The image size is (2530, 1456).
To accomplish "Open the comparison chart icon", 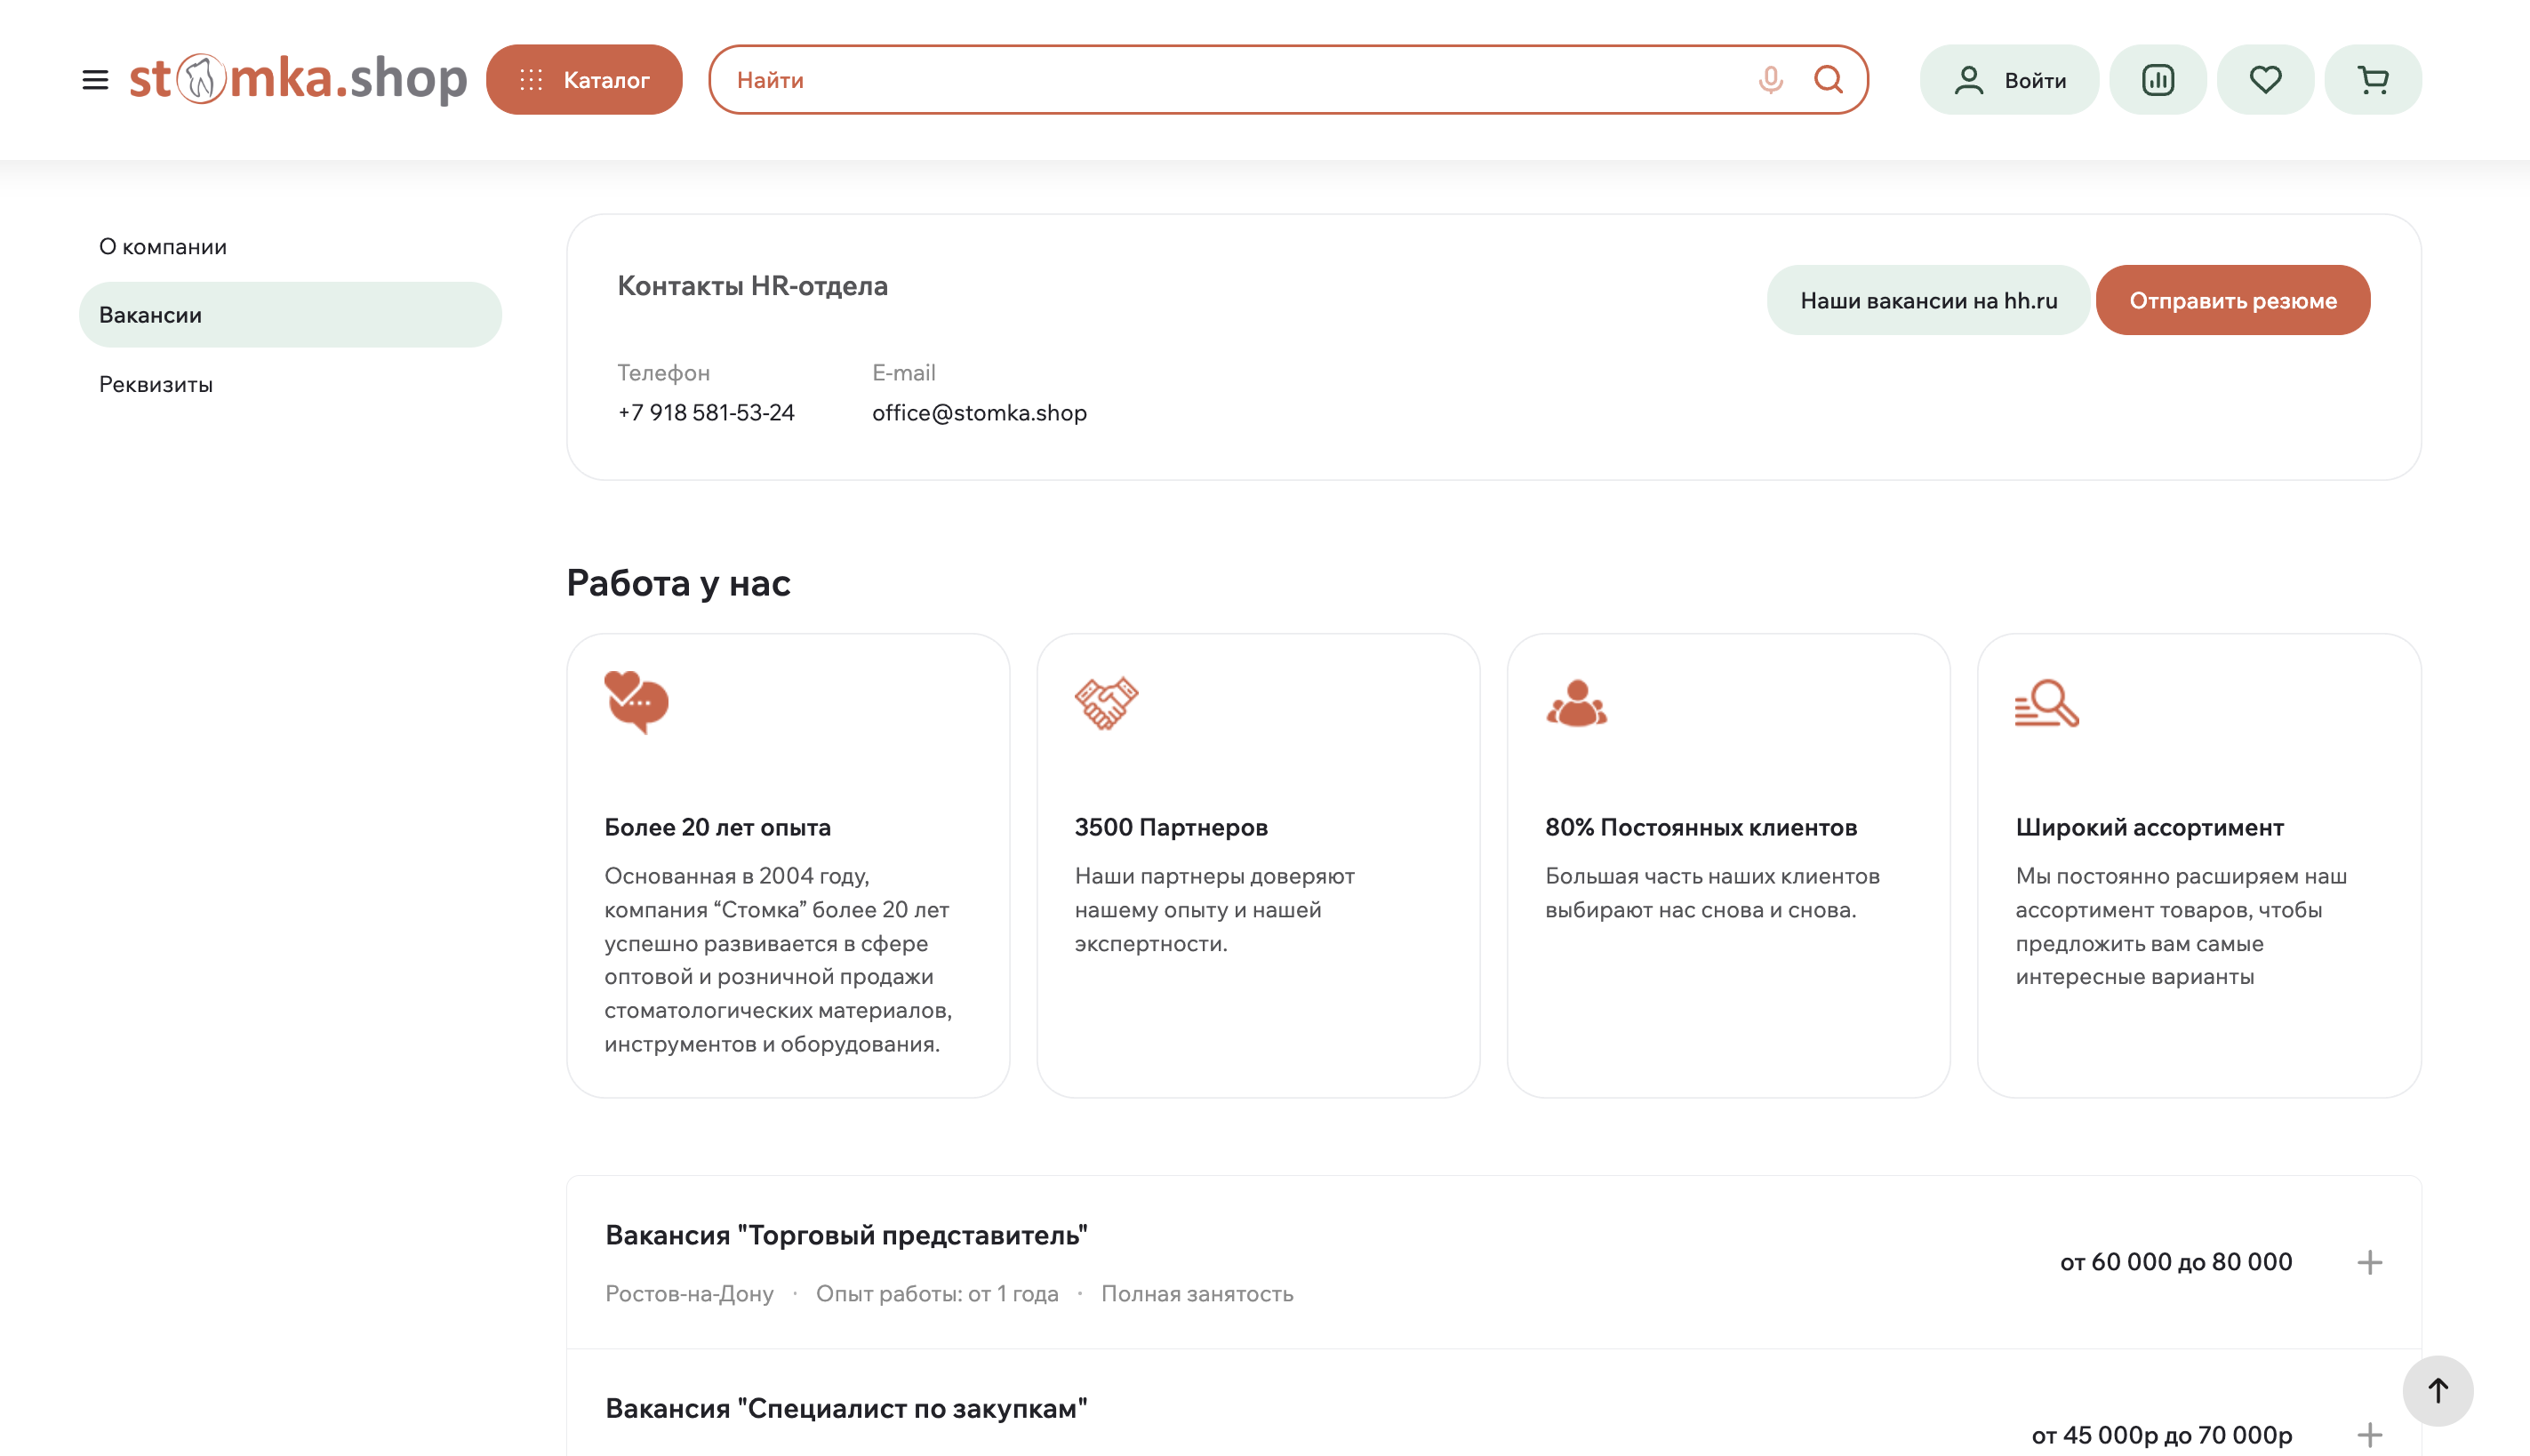I will coord(2158,80).
